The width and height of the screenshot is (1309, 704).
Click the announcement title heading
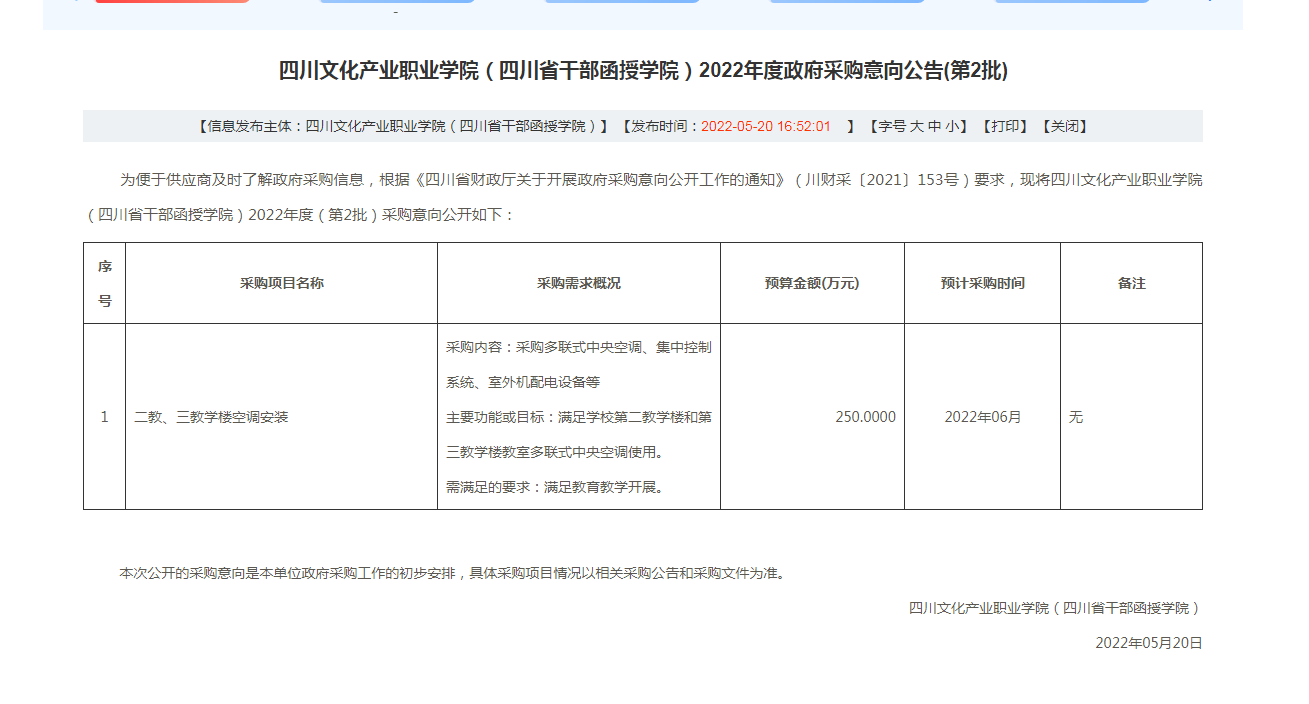click(x=642, y=71)
